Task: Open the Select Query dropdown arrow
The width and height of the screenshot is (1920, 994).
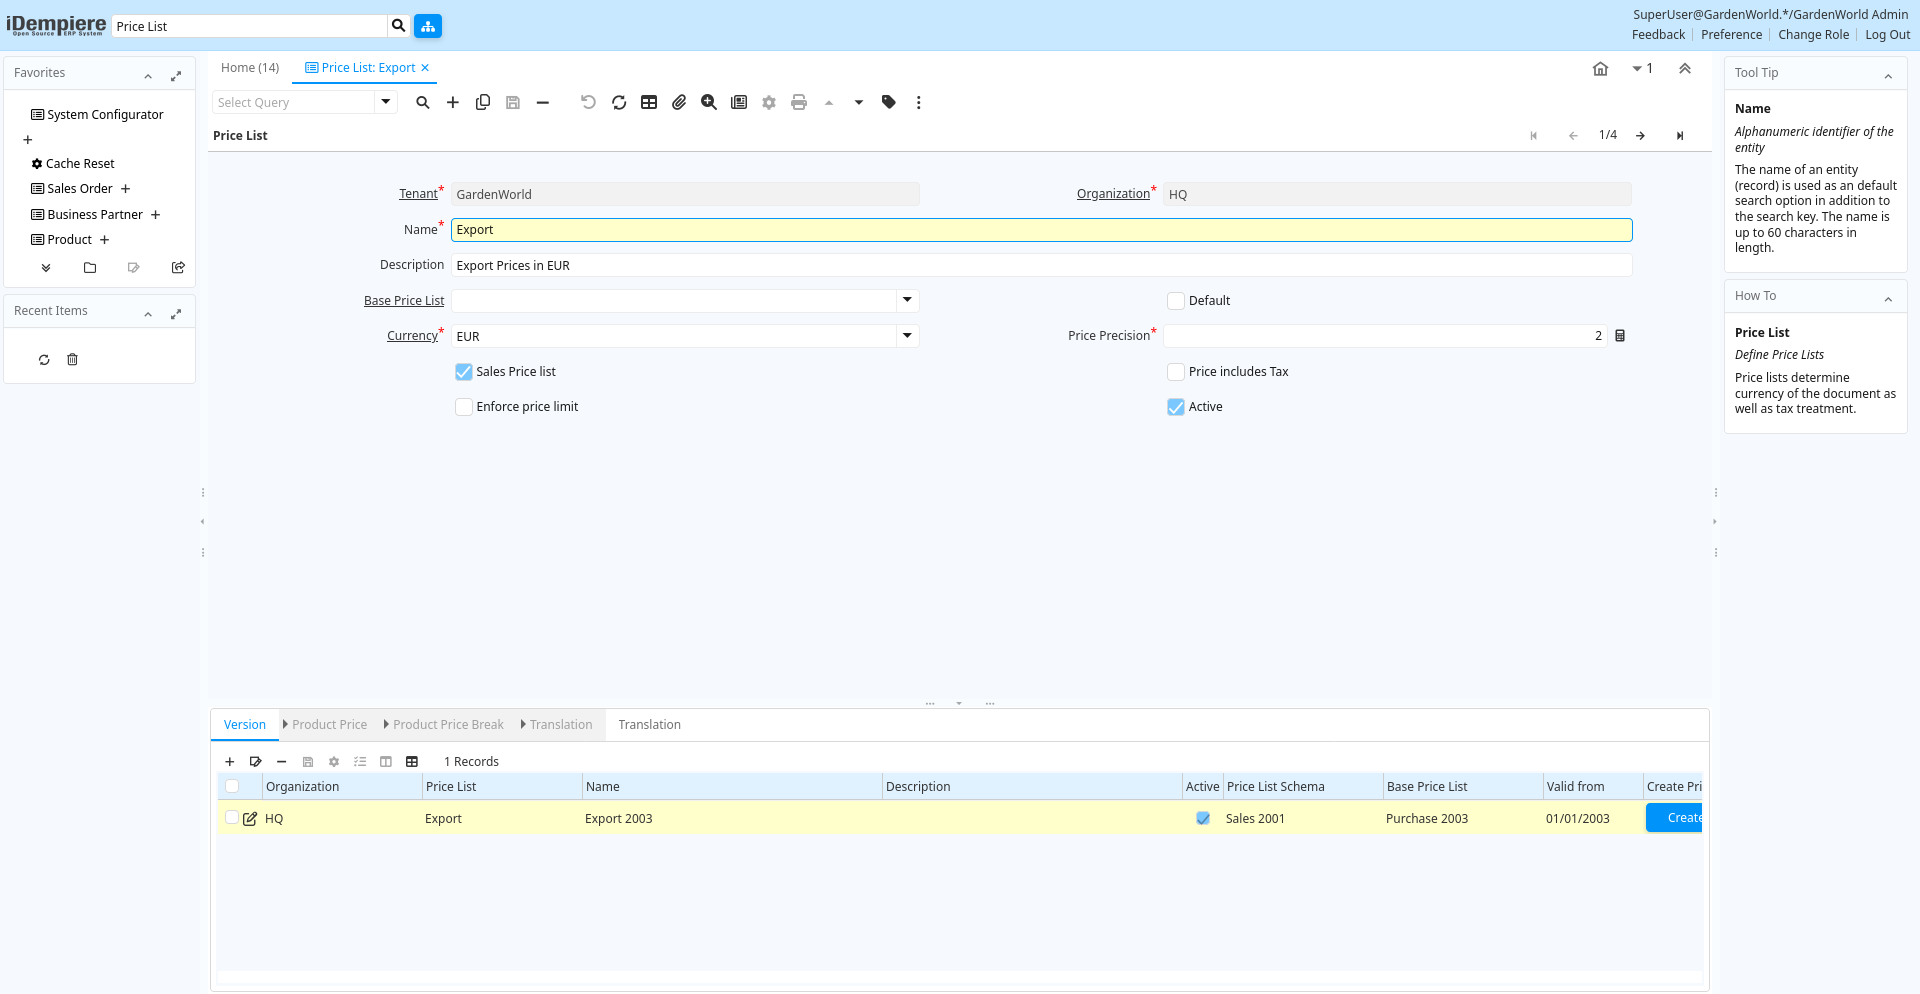Action: 386,102
